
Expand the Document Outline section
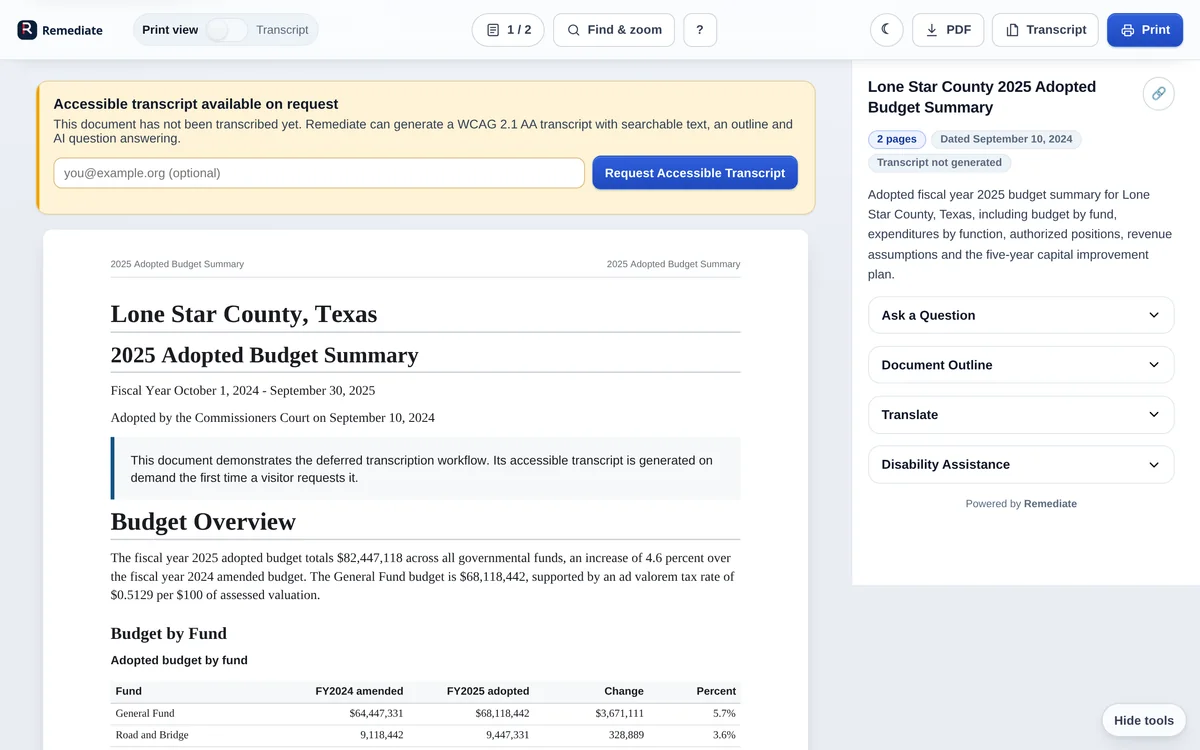point(1021,365)
